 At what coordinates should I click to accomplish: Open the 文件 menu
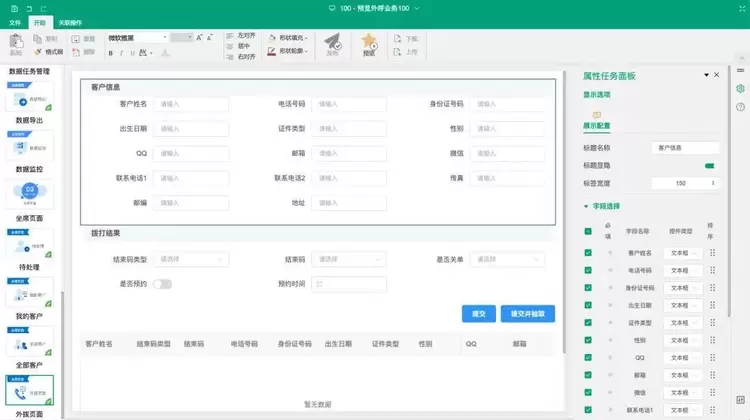15,21
